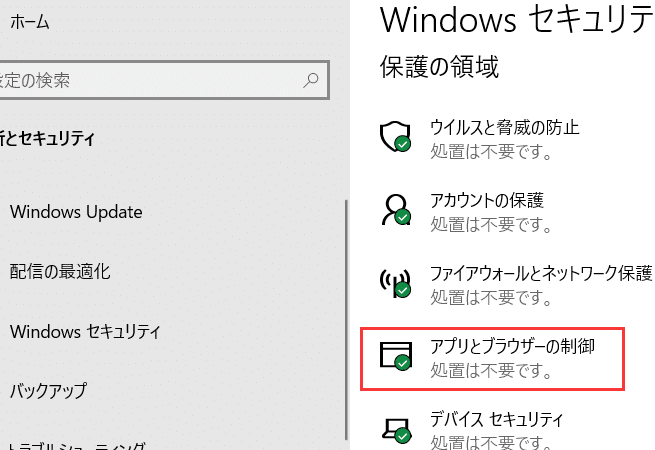Image resolution: width=655 pixels, height=450 pixels.
Task: Open バックアップ in the sidebar
Action: 48,390
